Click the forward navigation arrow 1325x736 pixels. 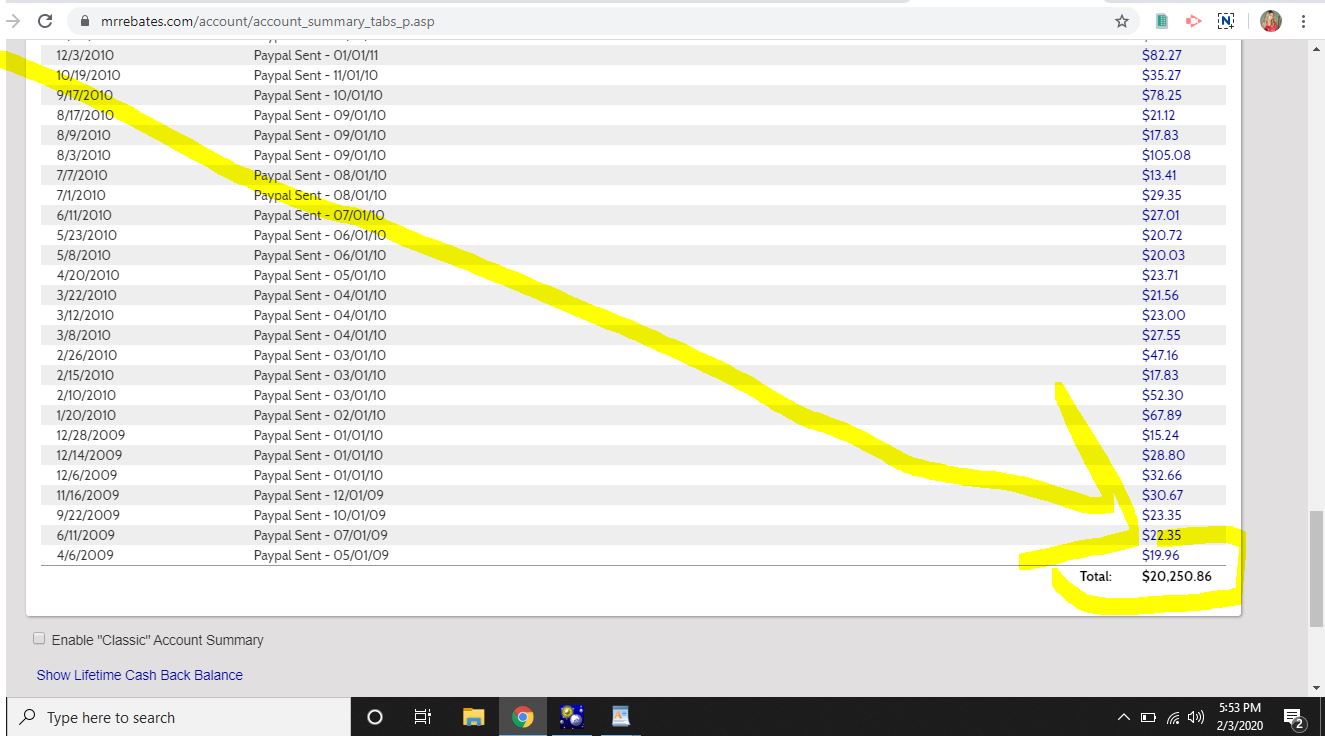pyautogui.click(x=13, y=21)
